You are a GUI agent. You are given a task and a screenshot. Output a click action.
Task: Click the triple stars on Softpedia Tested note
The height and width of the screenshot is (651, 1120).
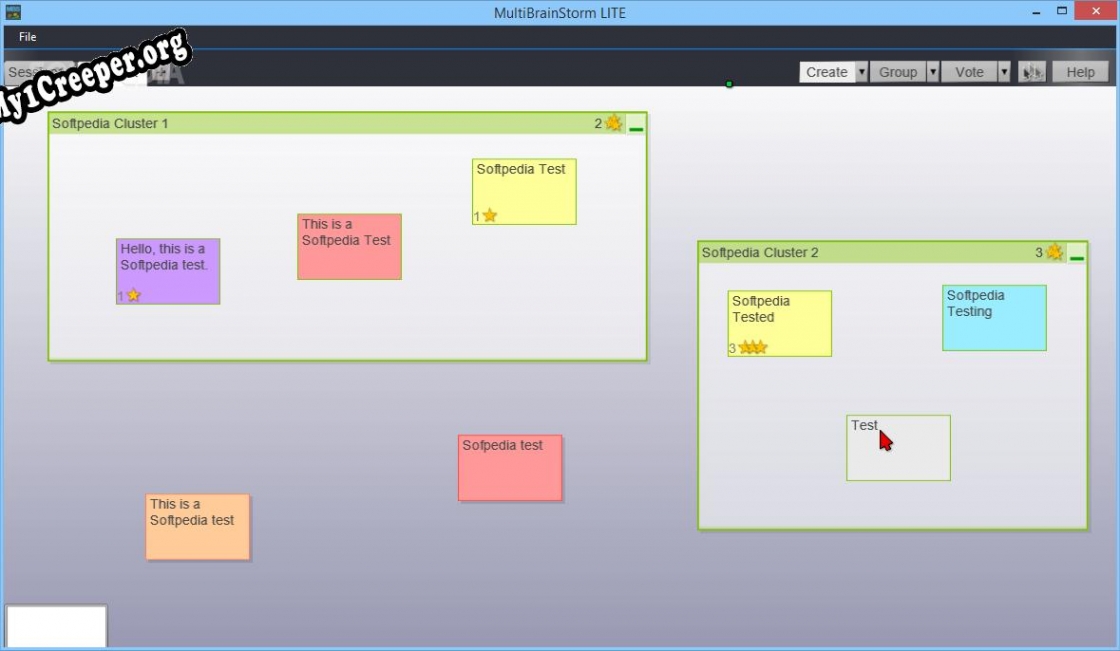(753, 347)
